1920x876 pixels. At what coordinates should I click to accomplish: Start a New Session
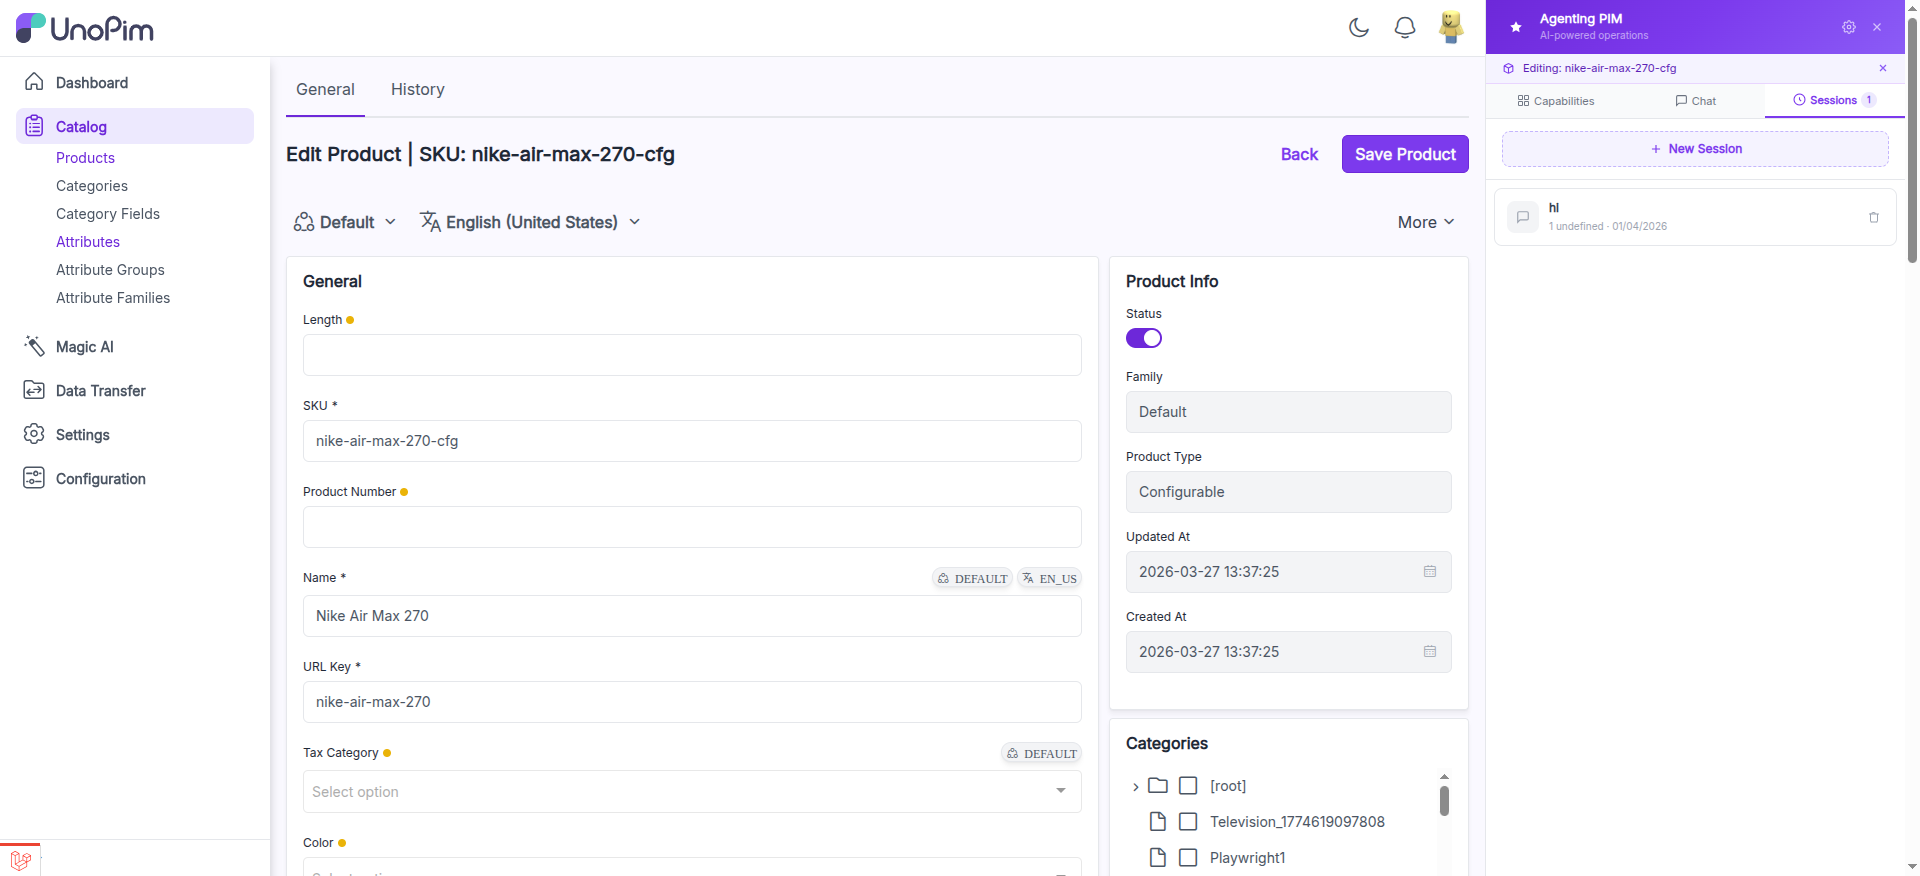coord(1695,149)
